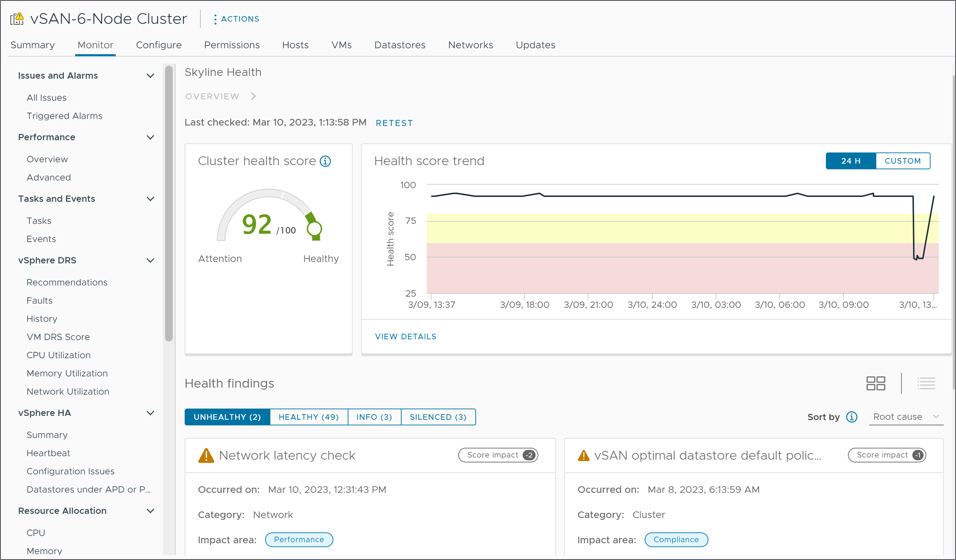The height and width of the screenshot is (560, 956).
Task: Open the Configure tab
Action: coord(159,45)
